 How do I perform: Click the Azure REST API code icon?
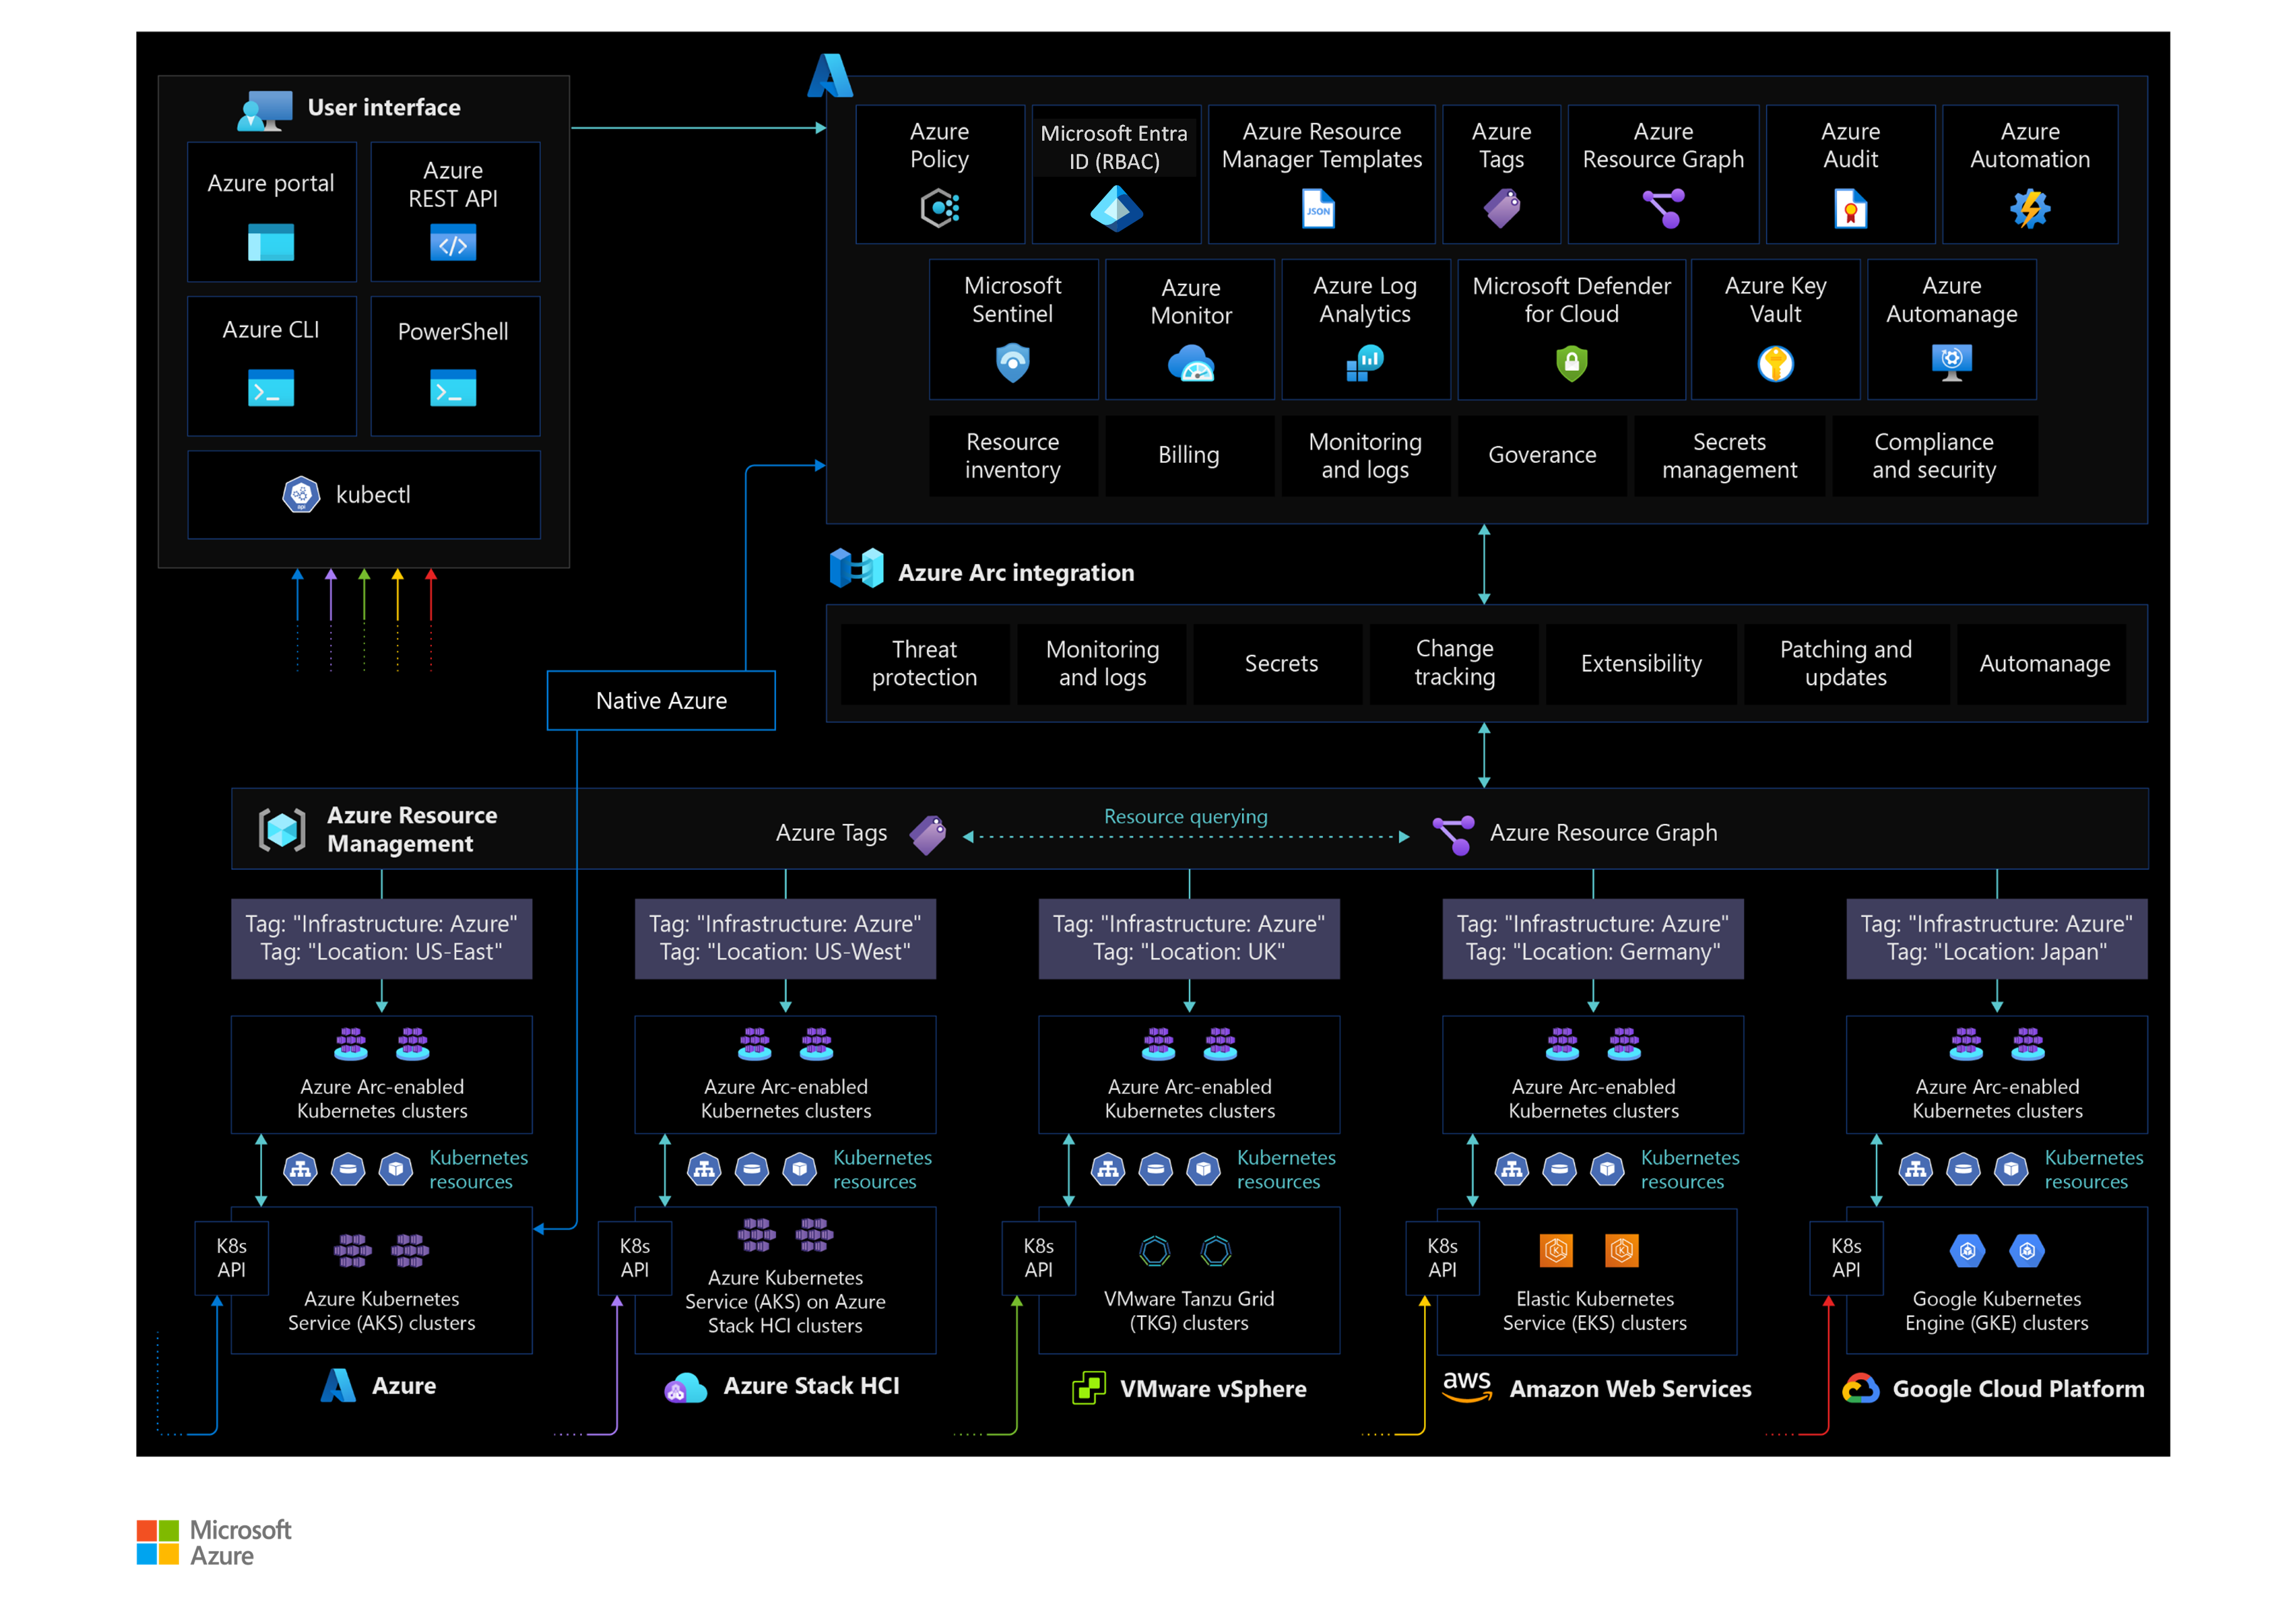coord(453,243)
